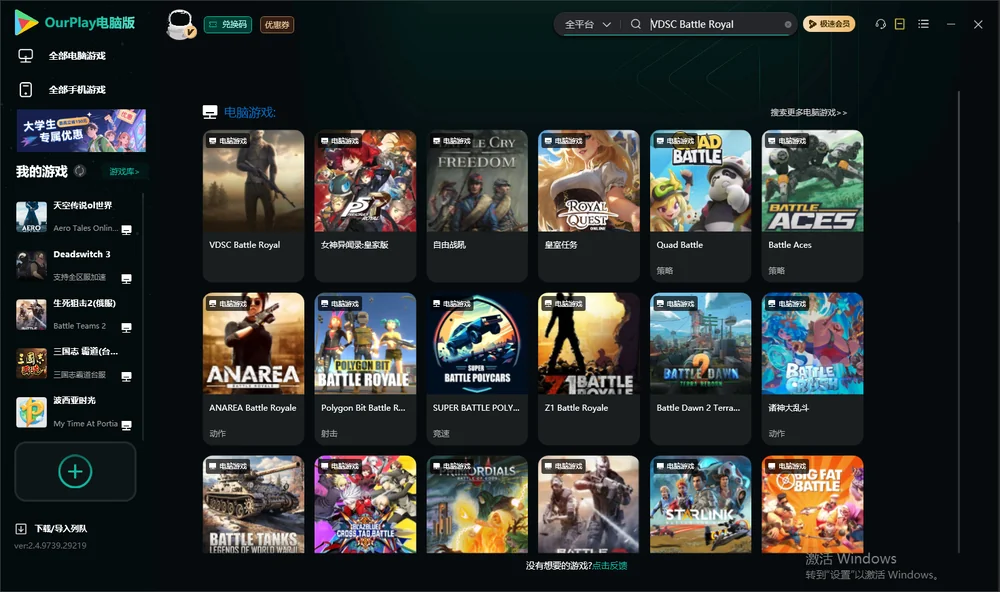Open the 极速会员 membership button

click(x=828, y=24)
